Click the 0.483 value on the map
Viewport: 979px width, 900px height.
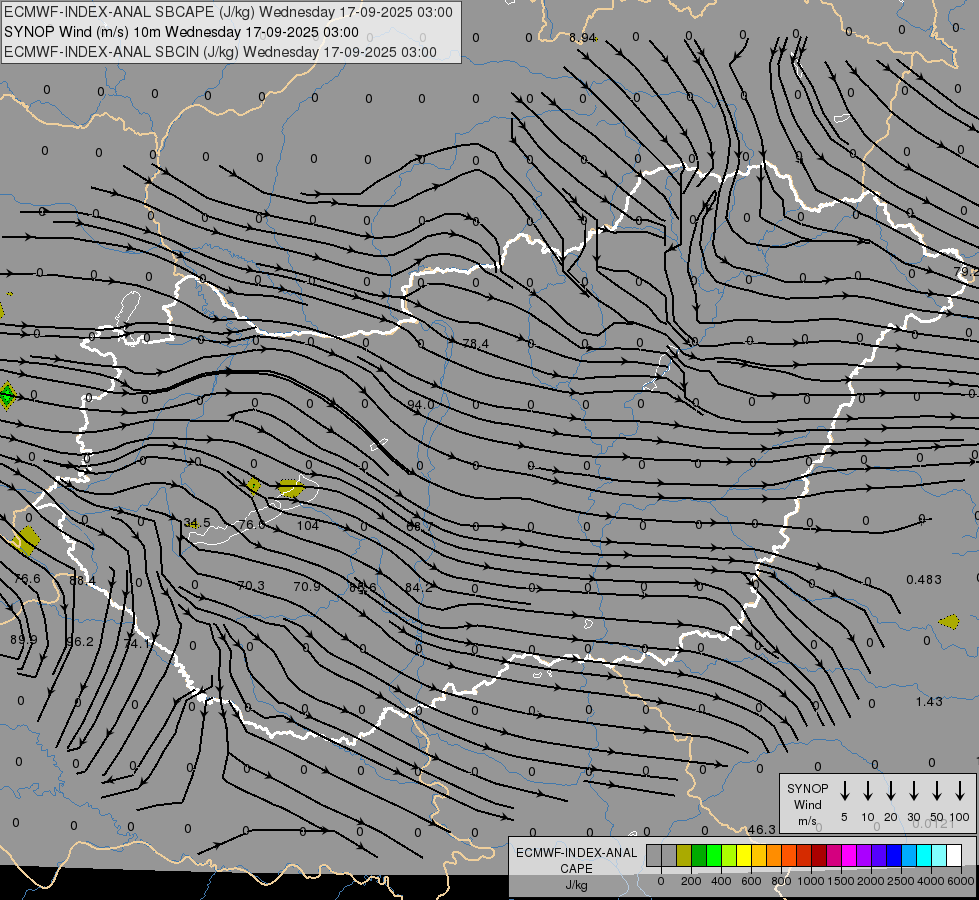coord(924,580)
